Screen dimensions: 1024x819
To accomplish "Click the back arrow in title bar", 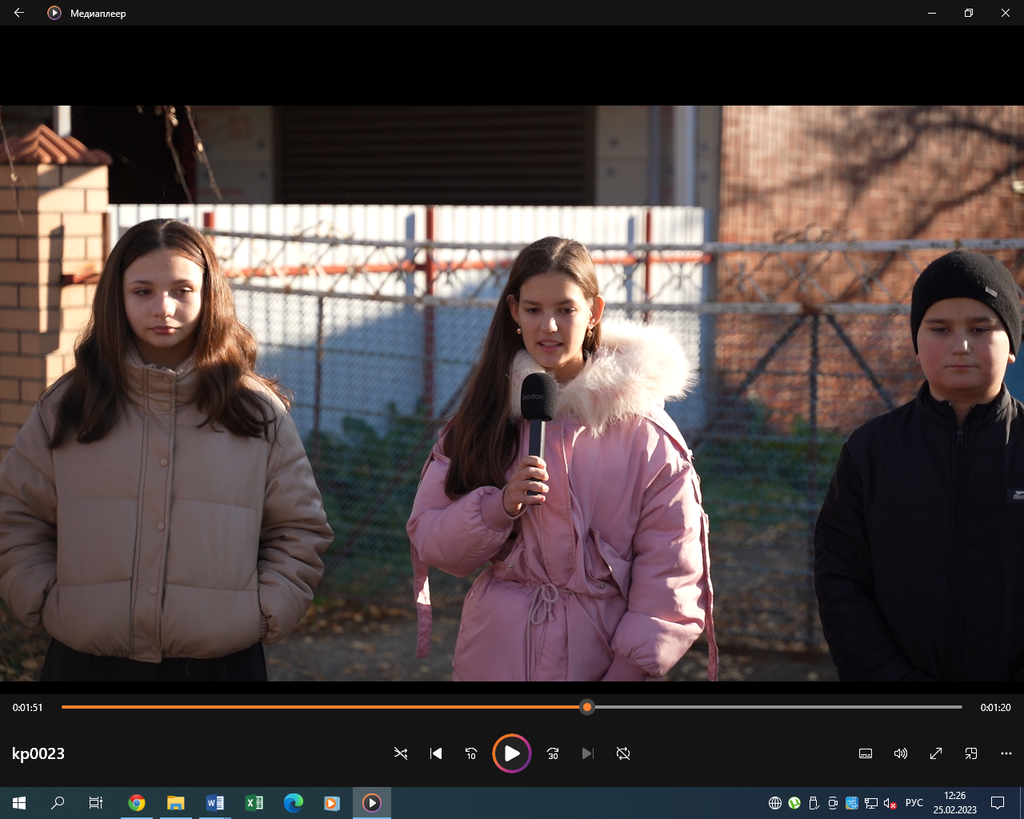I will click(x=19, y=13).
